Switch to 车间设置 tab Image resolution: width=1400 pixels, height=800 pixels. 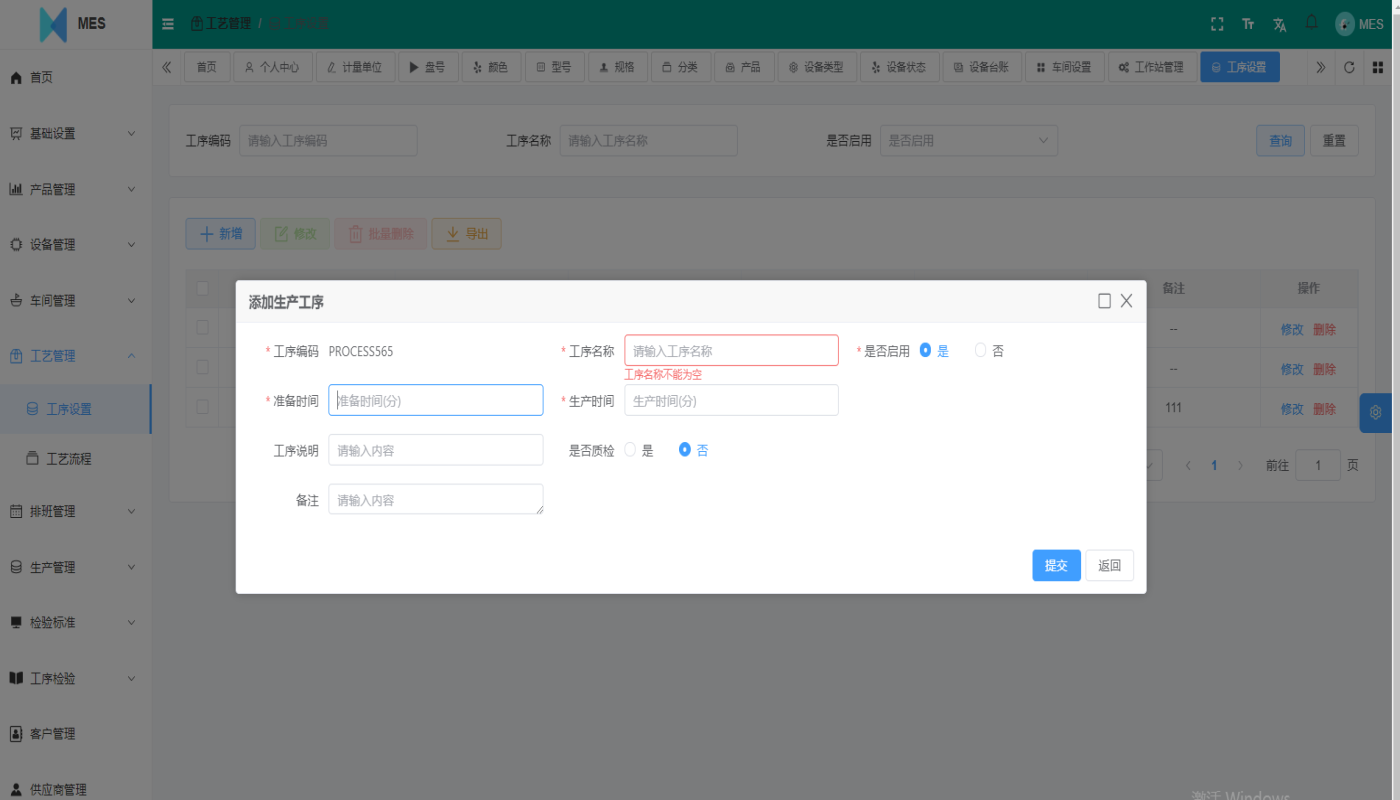(x=1064, y=67)
